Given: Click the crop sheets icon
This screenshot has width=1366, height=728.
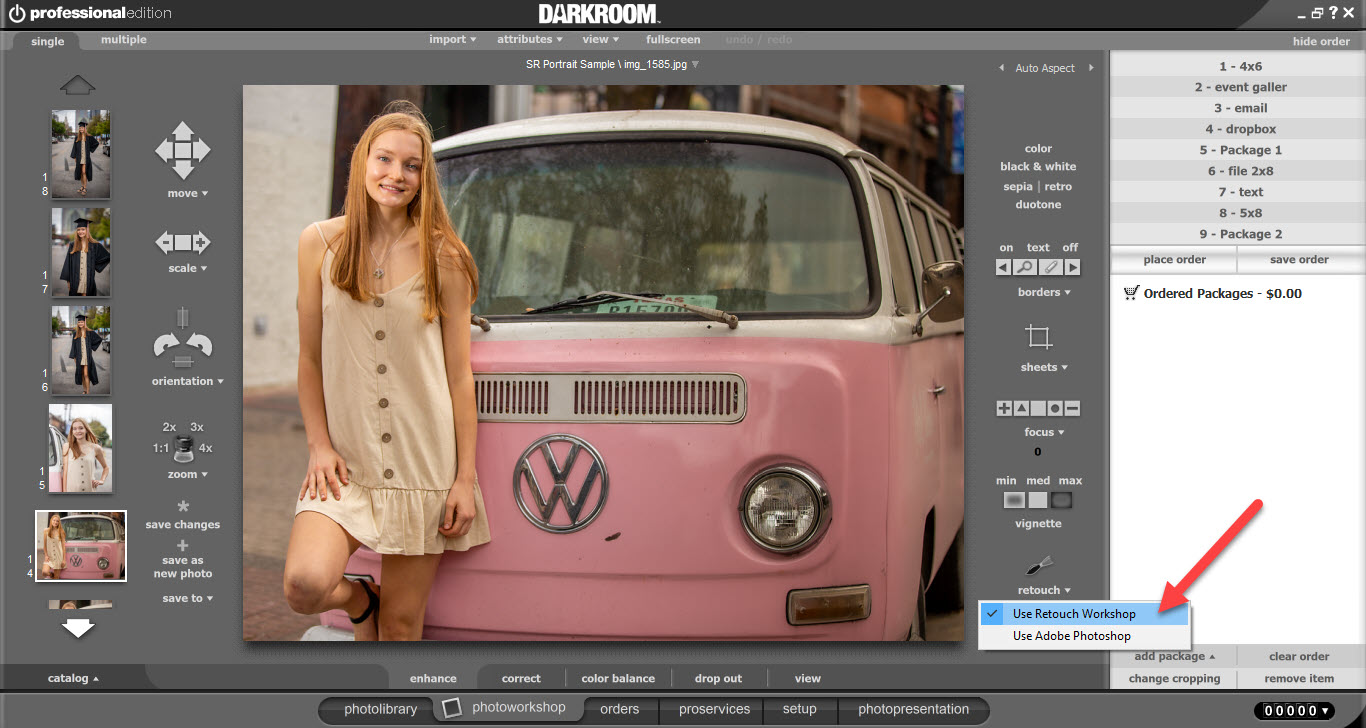Looking at the screenshot, I should pyautogui.click(x=1039, y=337).
